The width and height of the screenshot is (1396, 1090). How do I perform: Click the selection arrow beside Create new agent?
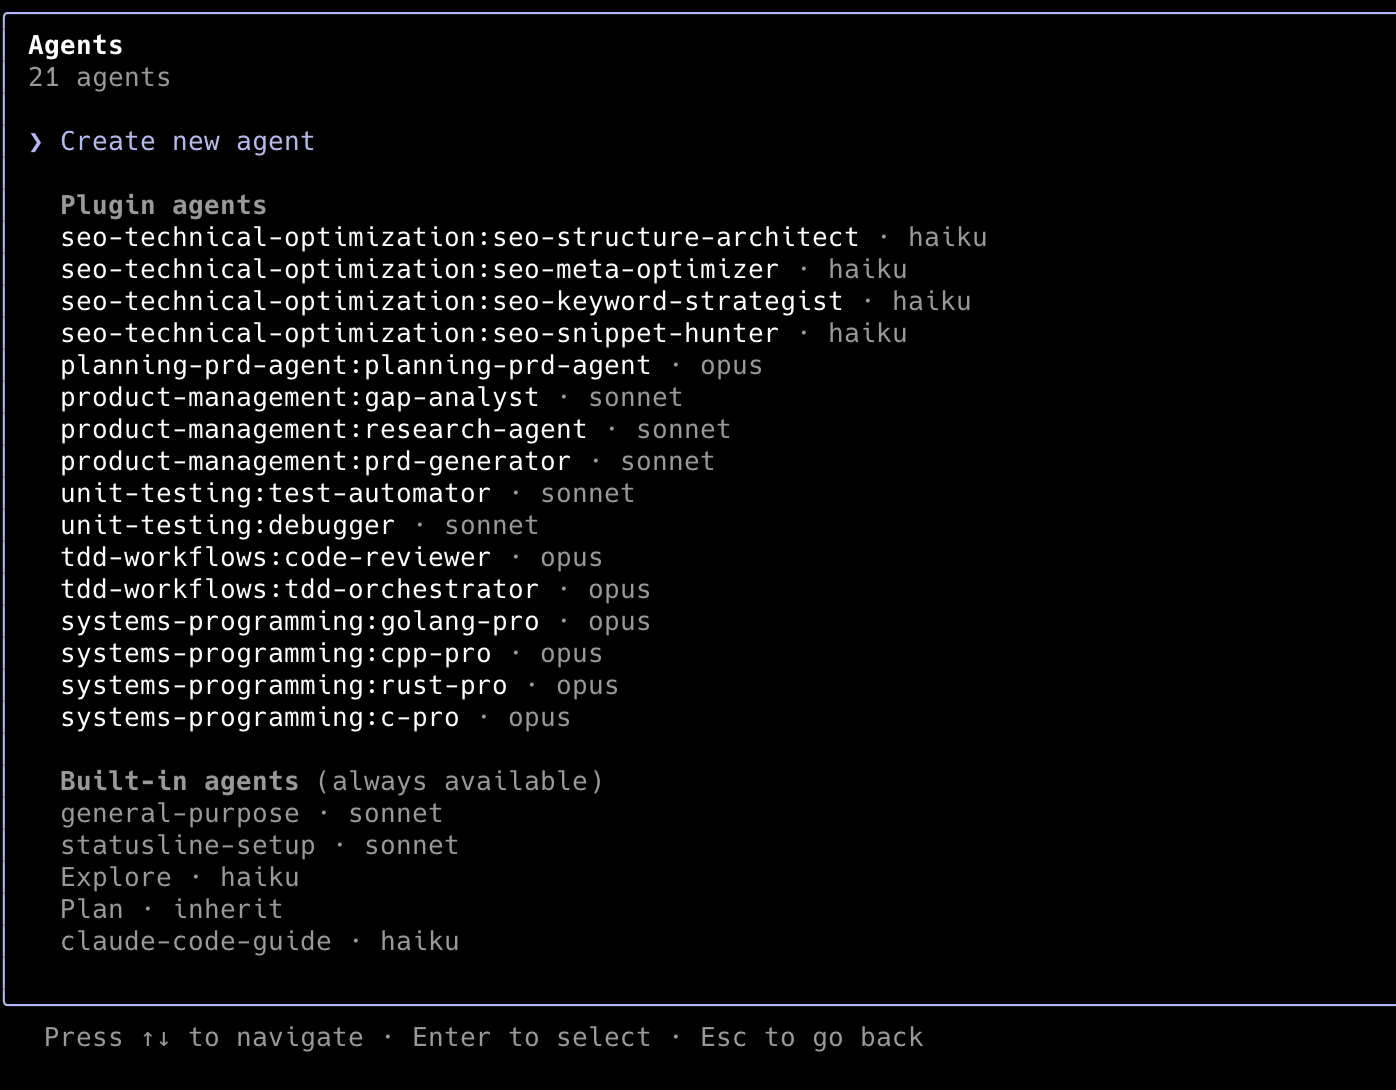coord(36,142)
